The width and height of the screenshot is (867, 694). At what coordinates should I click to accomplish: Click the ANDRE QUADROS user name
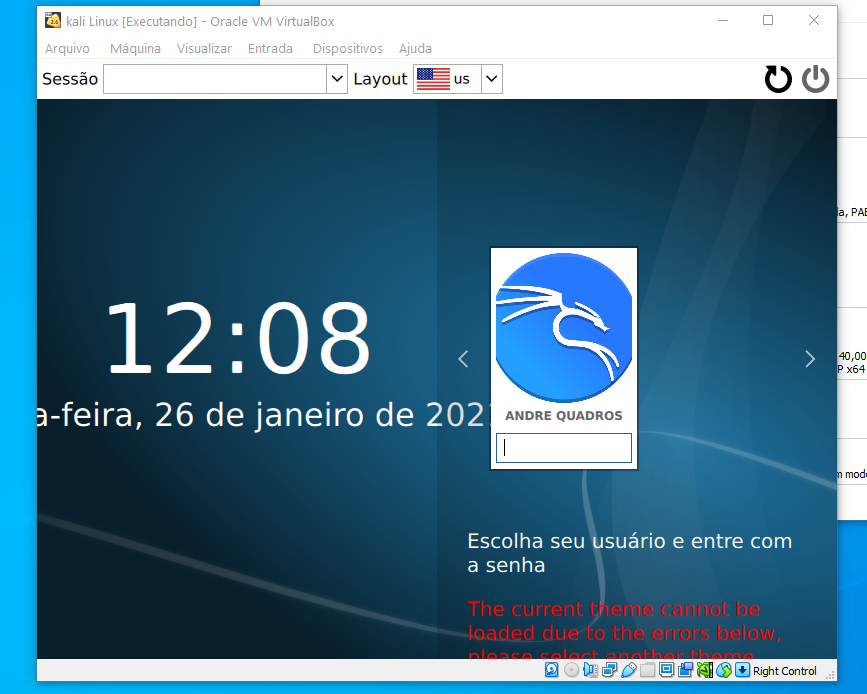(x=564, y=416)
